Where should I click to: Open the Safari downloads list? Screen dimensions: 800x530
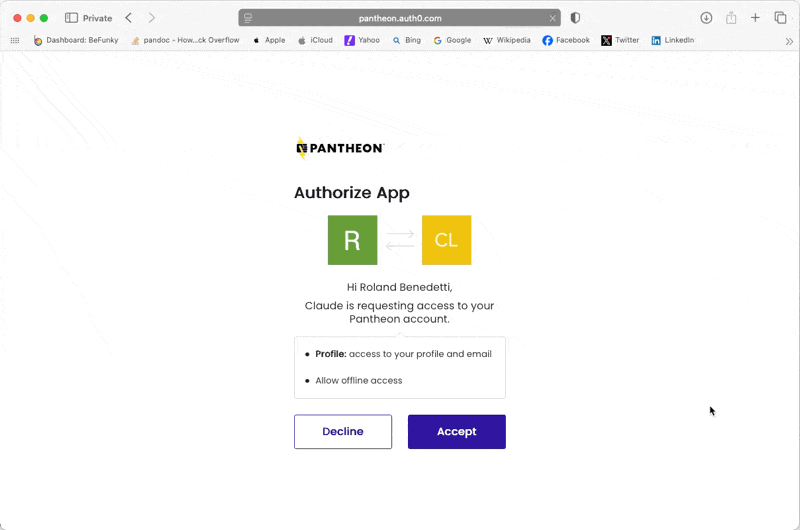point(706,18)
